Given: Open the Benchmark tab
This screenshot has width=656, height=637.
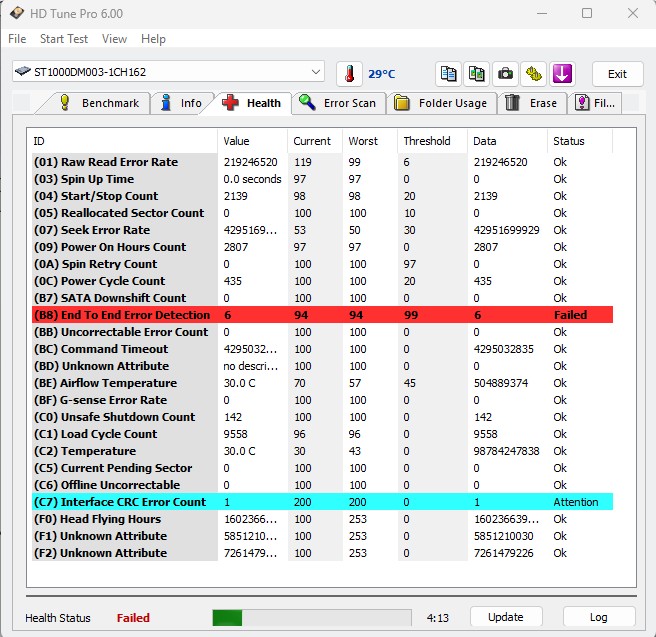Looking at the screenshot, I should click(x=99, y=103).
